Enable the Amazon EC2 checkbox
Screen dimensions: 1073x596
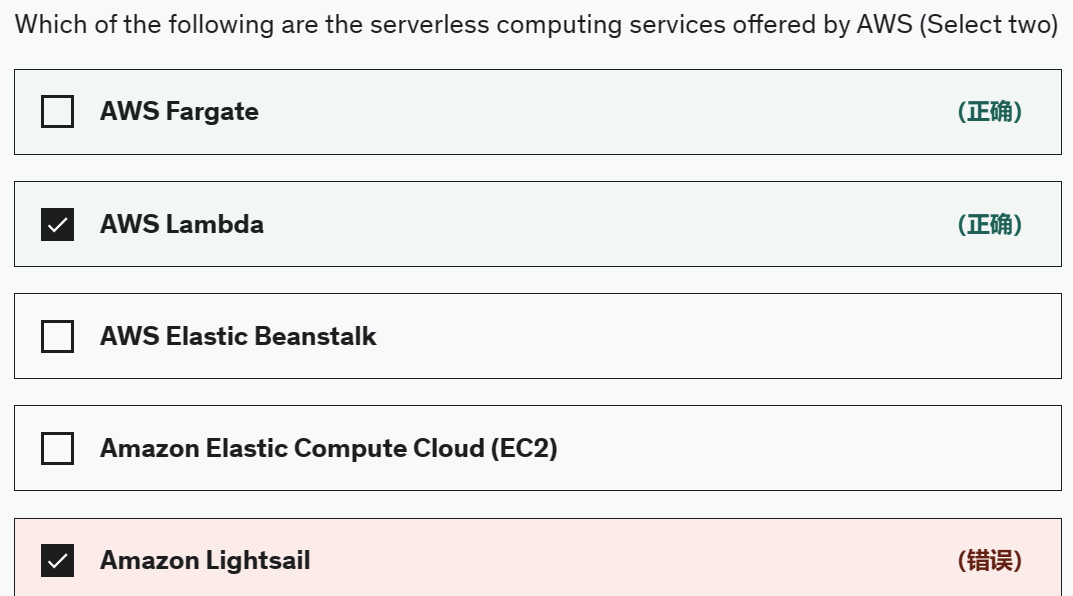click(57, 448)
